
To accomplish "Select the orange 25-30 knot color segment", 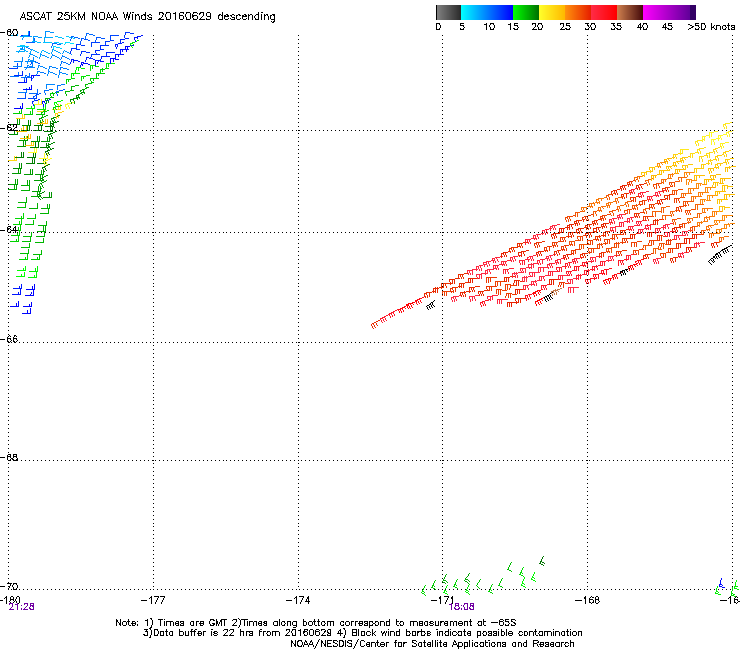I will coord(578,12).
